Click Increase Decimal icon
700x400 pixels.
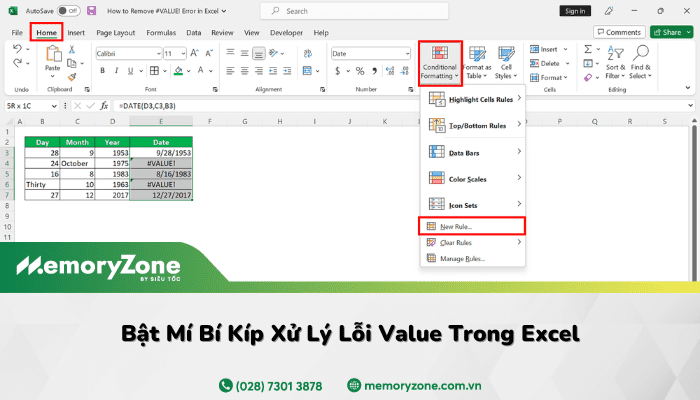[390, 71]
